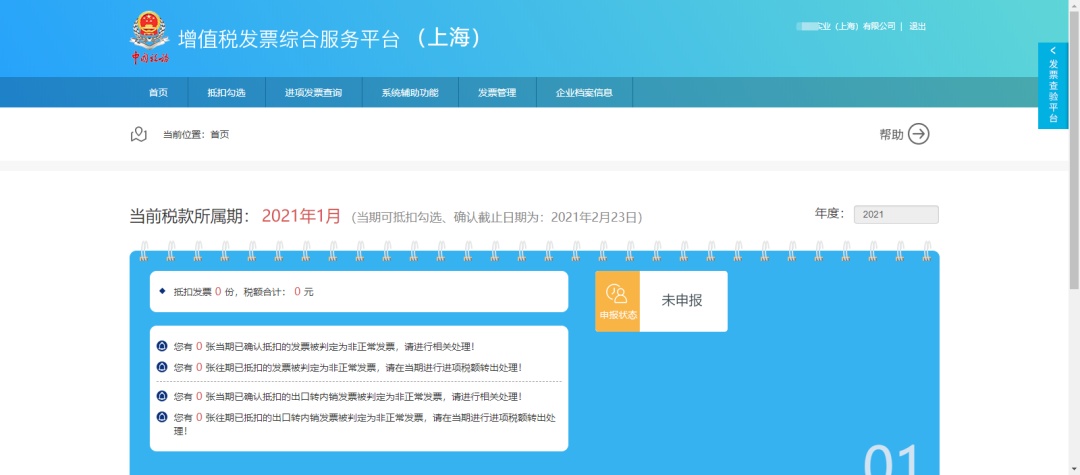Open the 年度 2021 year dropdown
1080x475 pixels.
tap(895, 215)
